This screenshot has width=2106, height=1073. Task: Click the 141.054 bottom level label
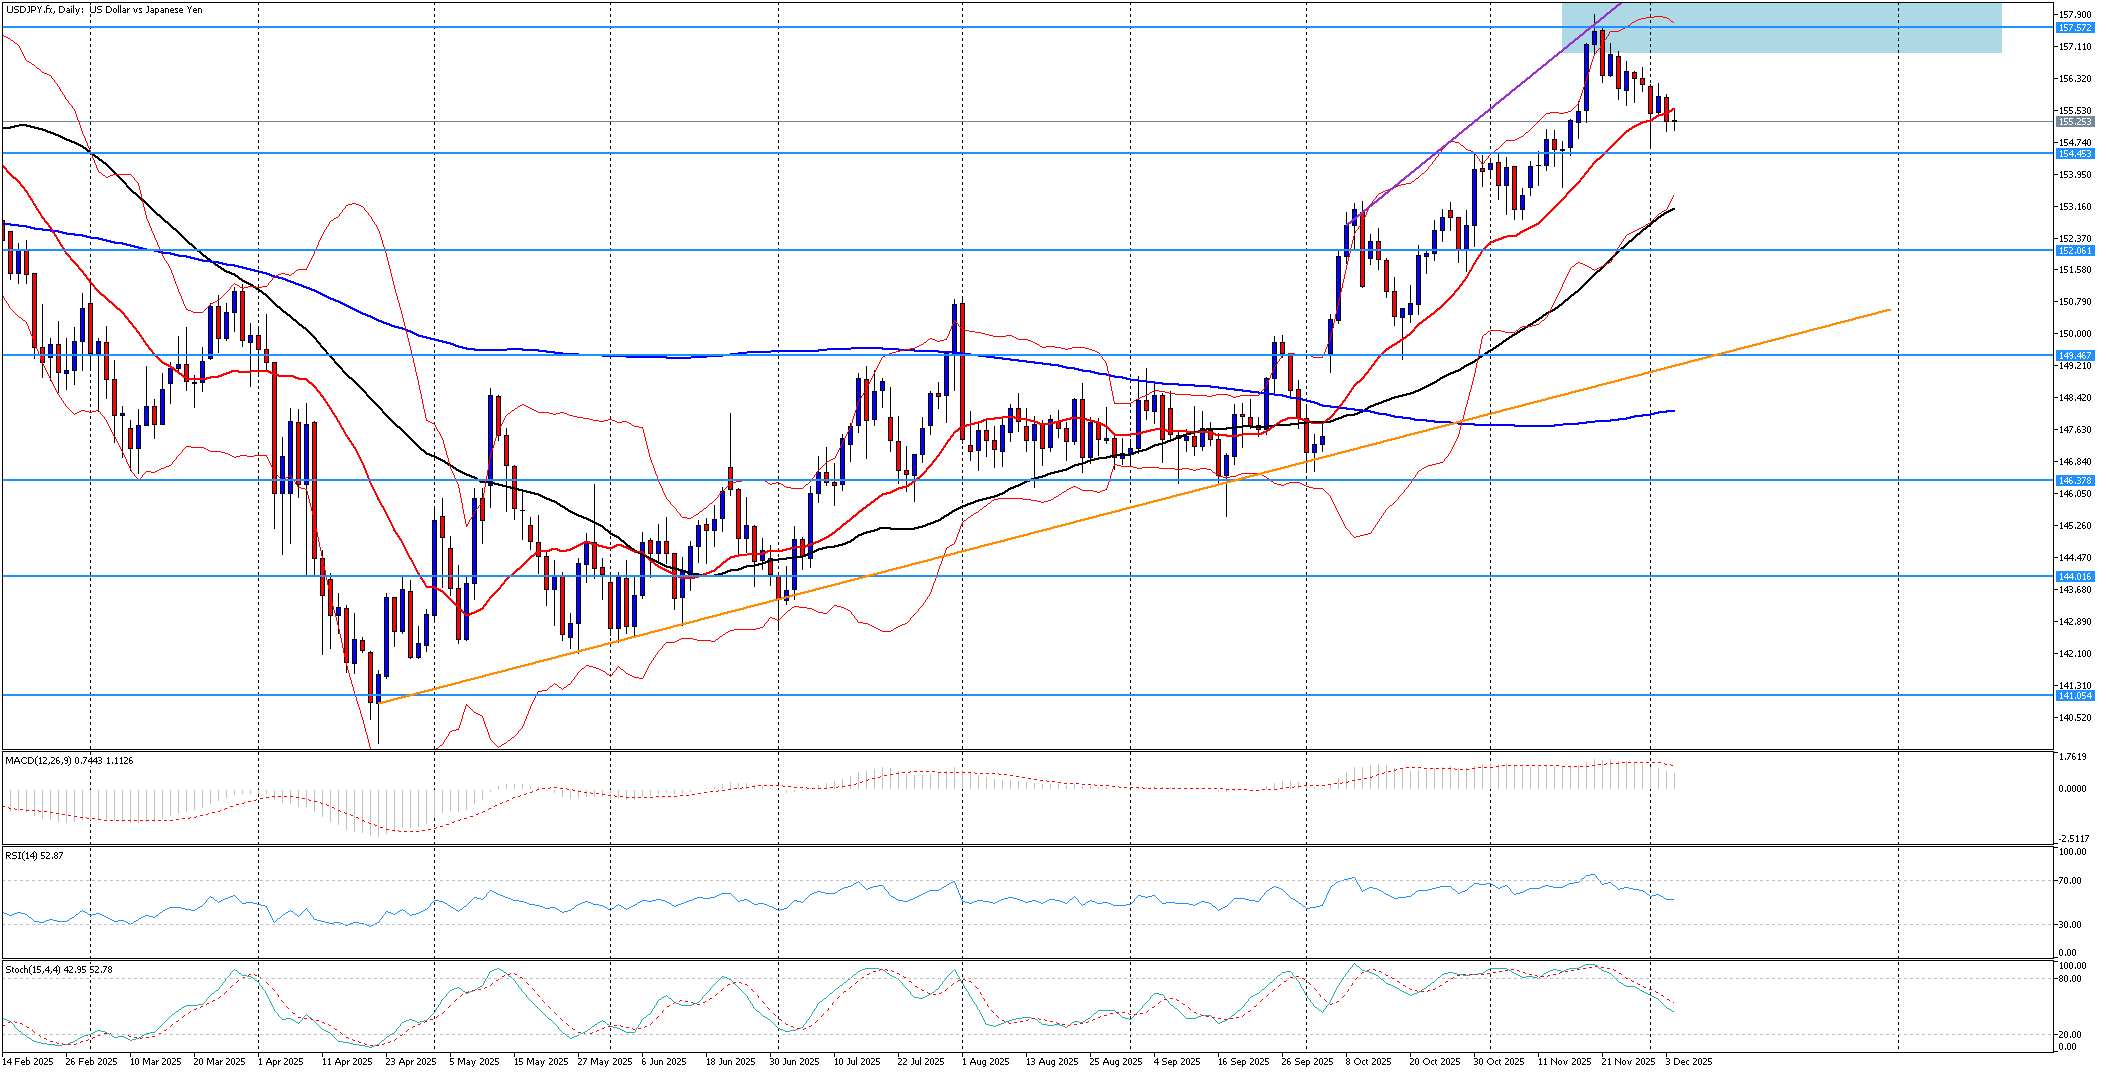click(x=2074, y=696)
